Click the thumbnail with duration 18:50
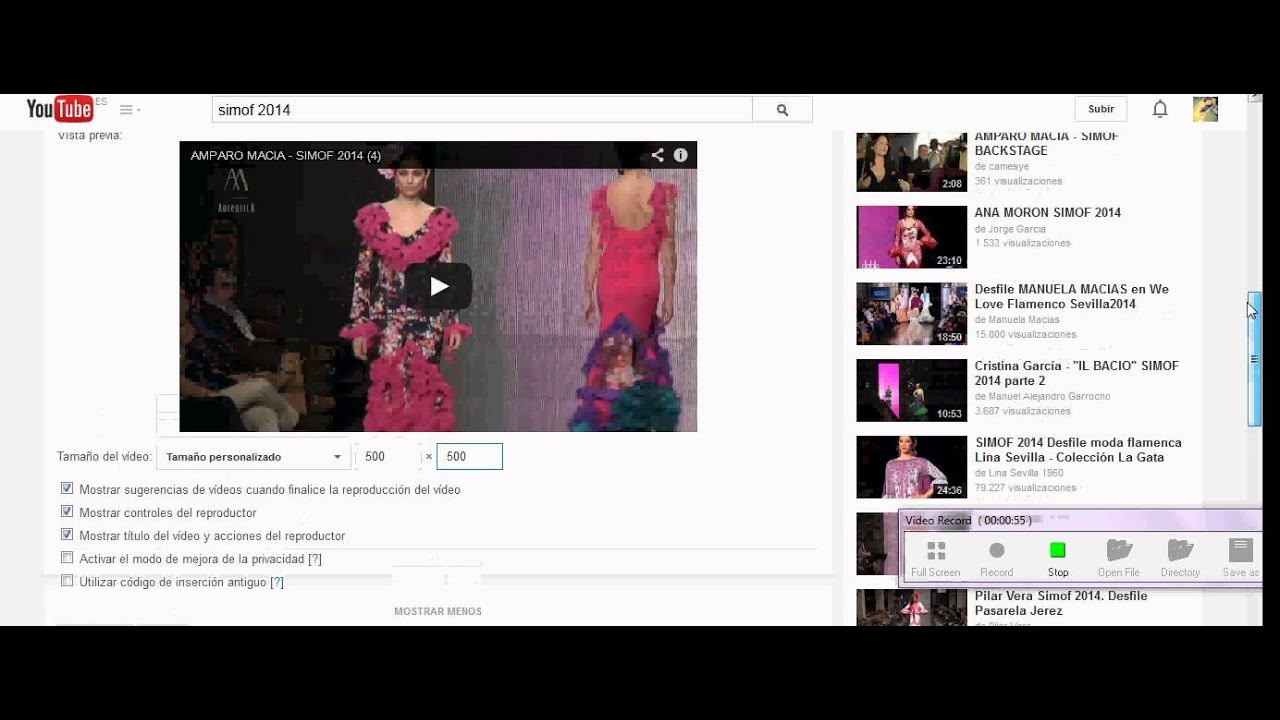The width and height of the screenshot is (1280, 720). tap(912, 314)
